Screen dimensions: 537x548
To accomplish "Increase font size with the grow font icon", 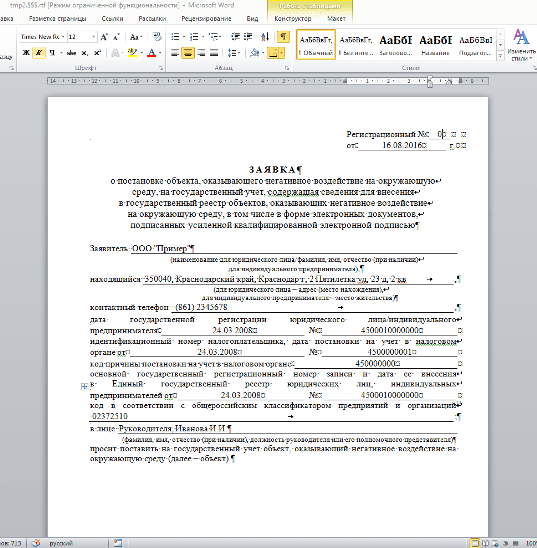I will [x=104, y=37].
